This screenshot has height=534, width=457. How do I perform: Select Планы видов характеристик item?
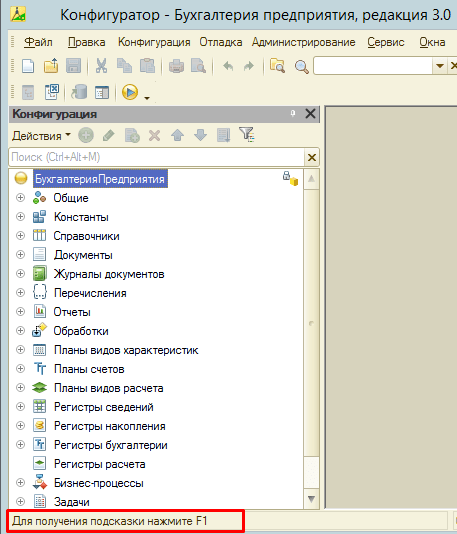tap(126, 350)
